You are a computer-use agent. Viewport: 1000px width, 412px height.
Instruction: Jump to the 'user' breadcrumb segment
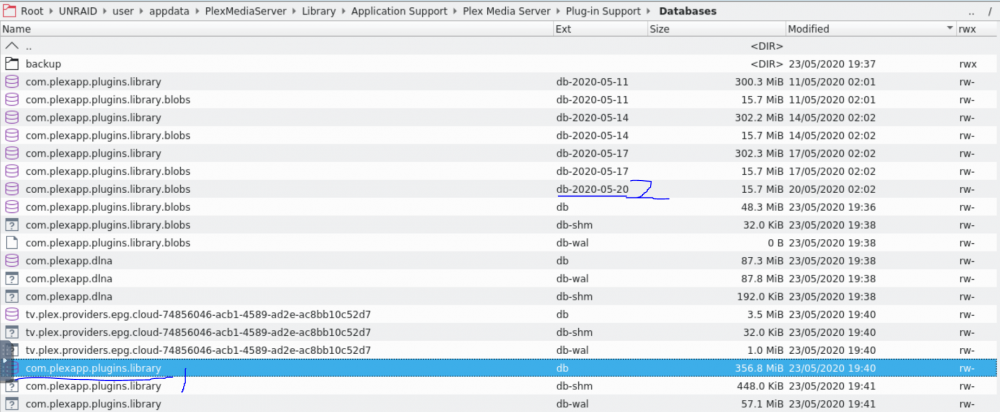click(123, 11)
